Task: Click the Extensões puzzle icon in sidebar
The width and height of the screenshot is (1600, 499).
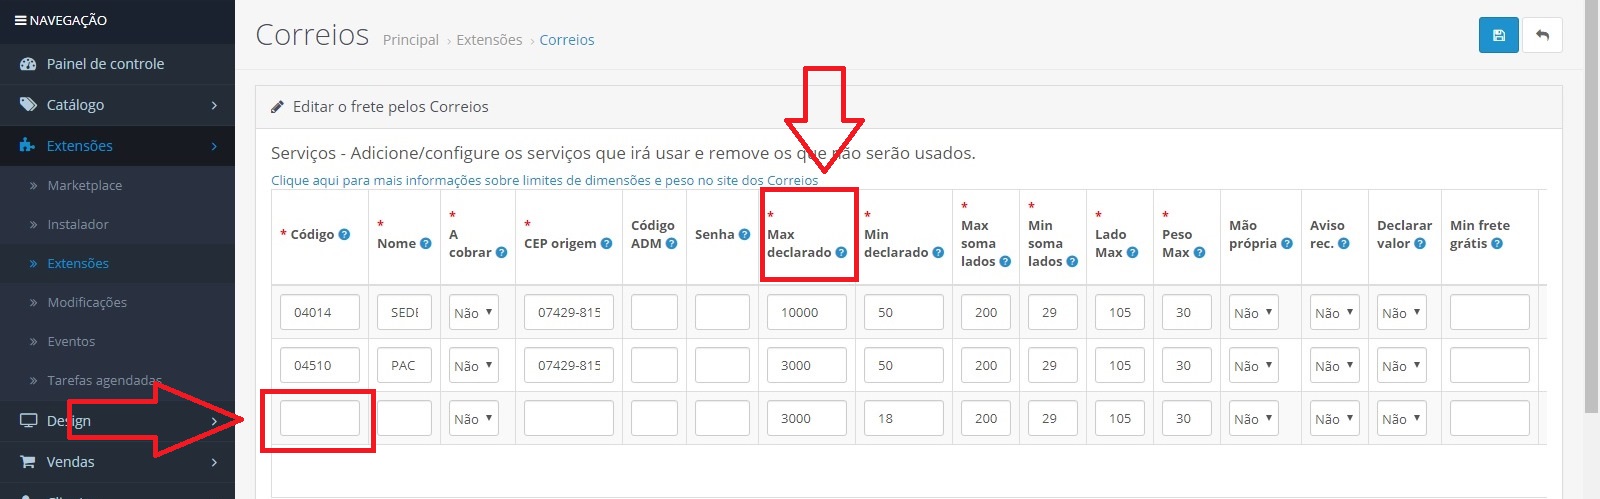Action: pos(28,145)
